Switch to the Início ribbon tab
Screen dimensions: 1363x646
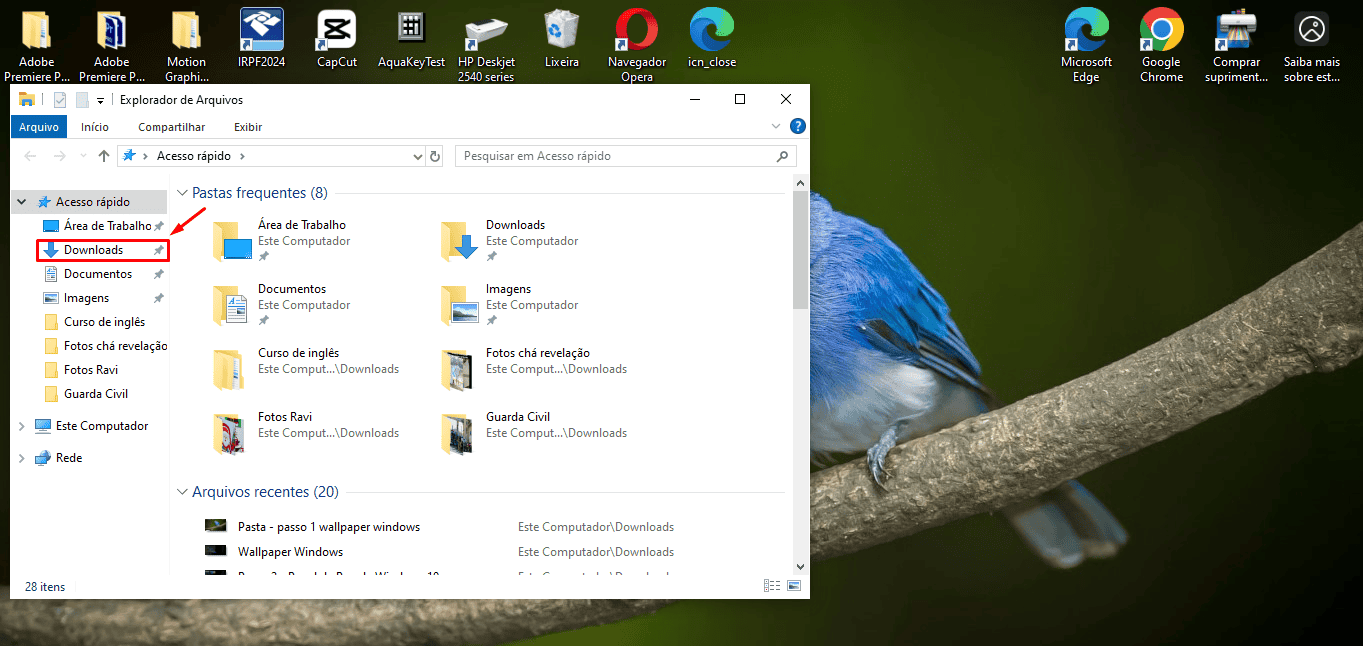coord(95,127)
